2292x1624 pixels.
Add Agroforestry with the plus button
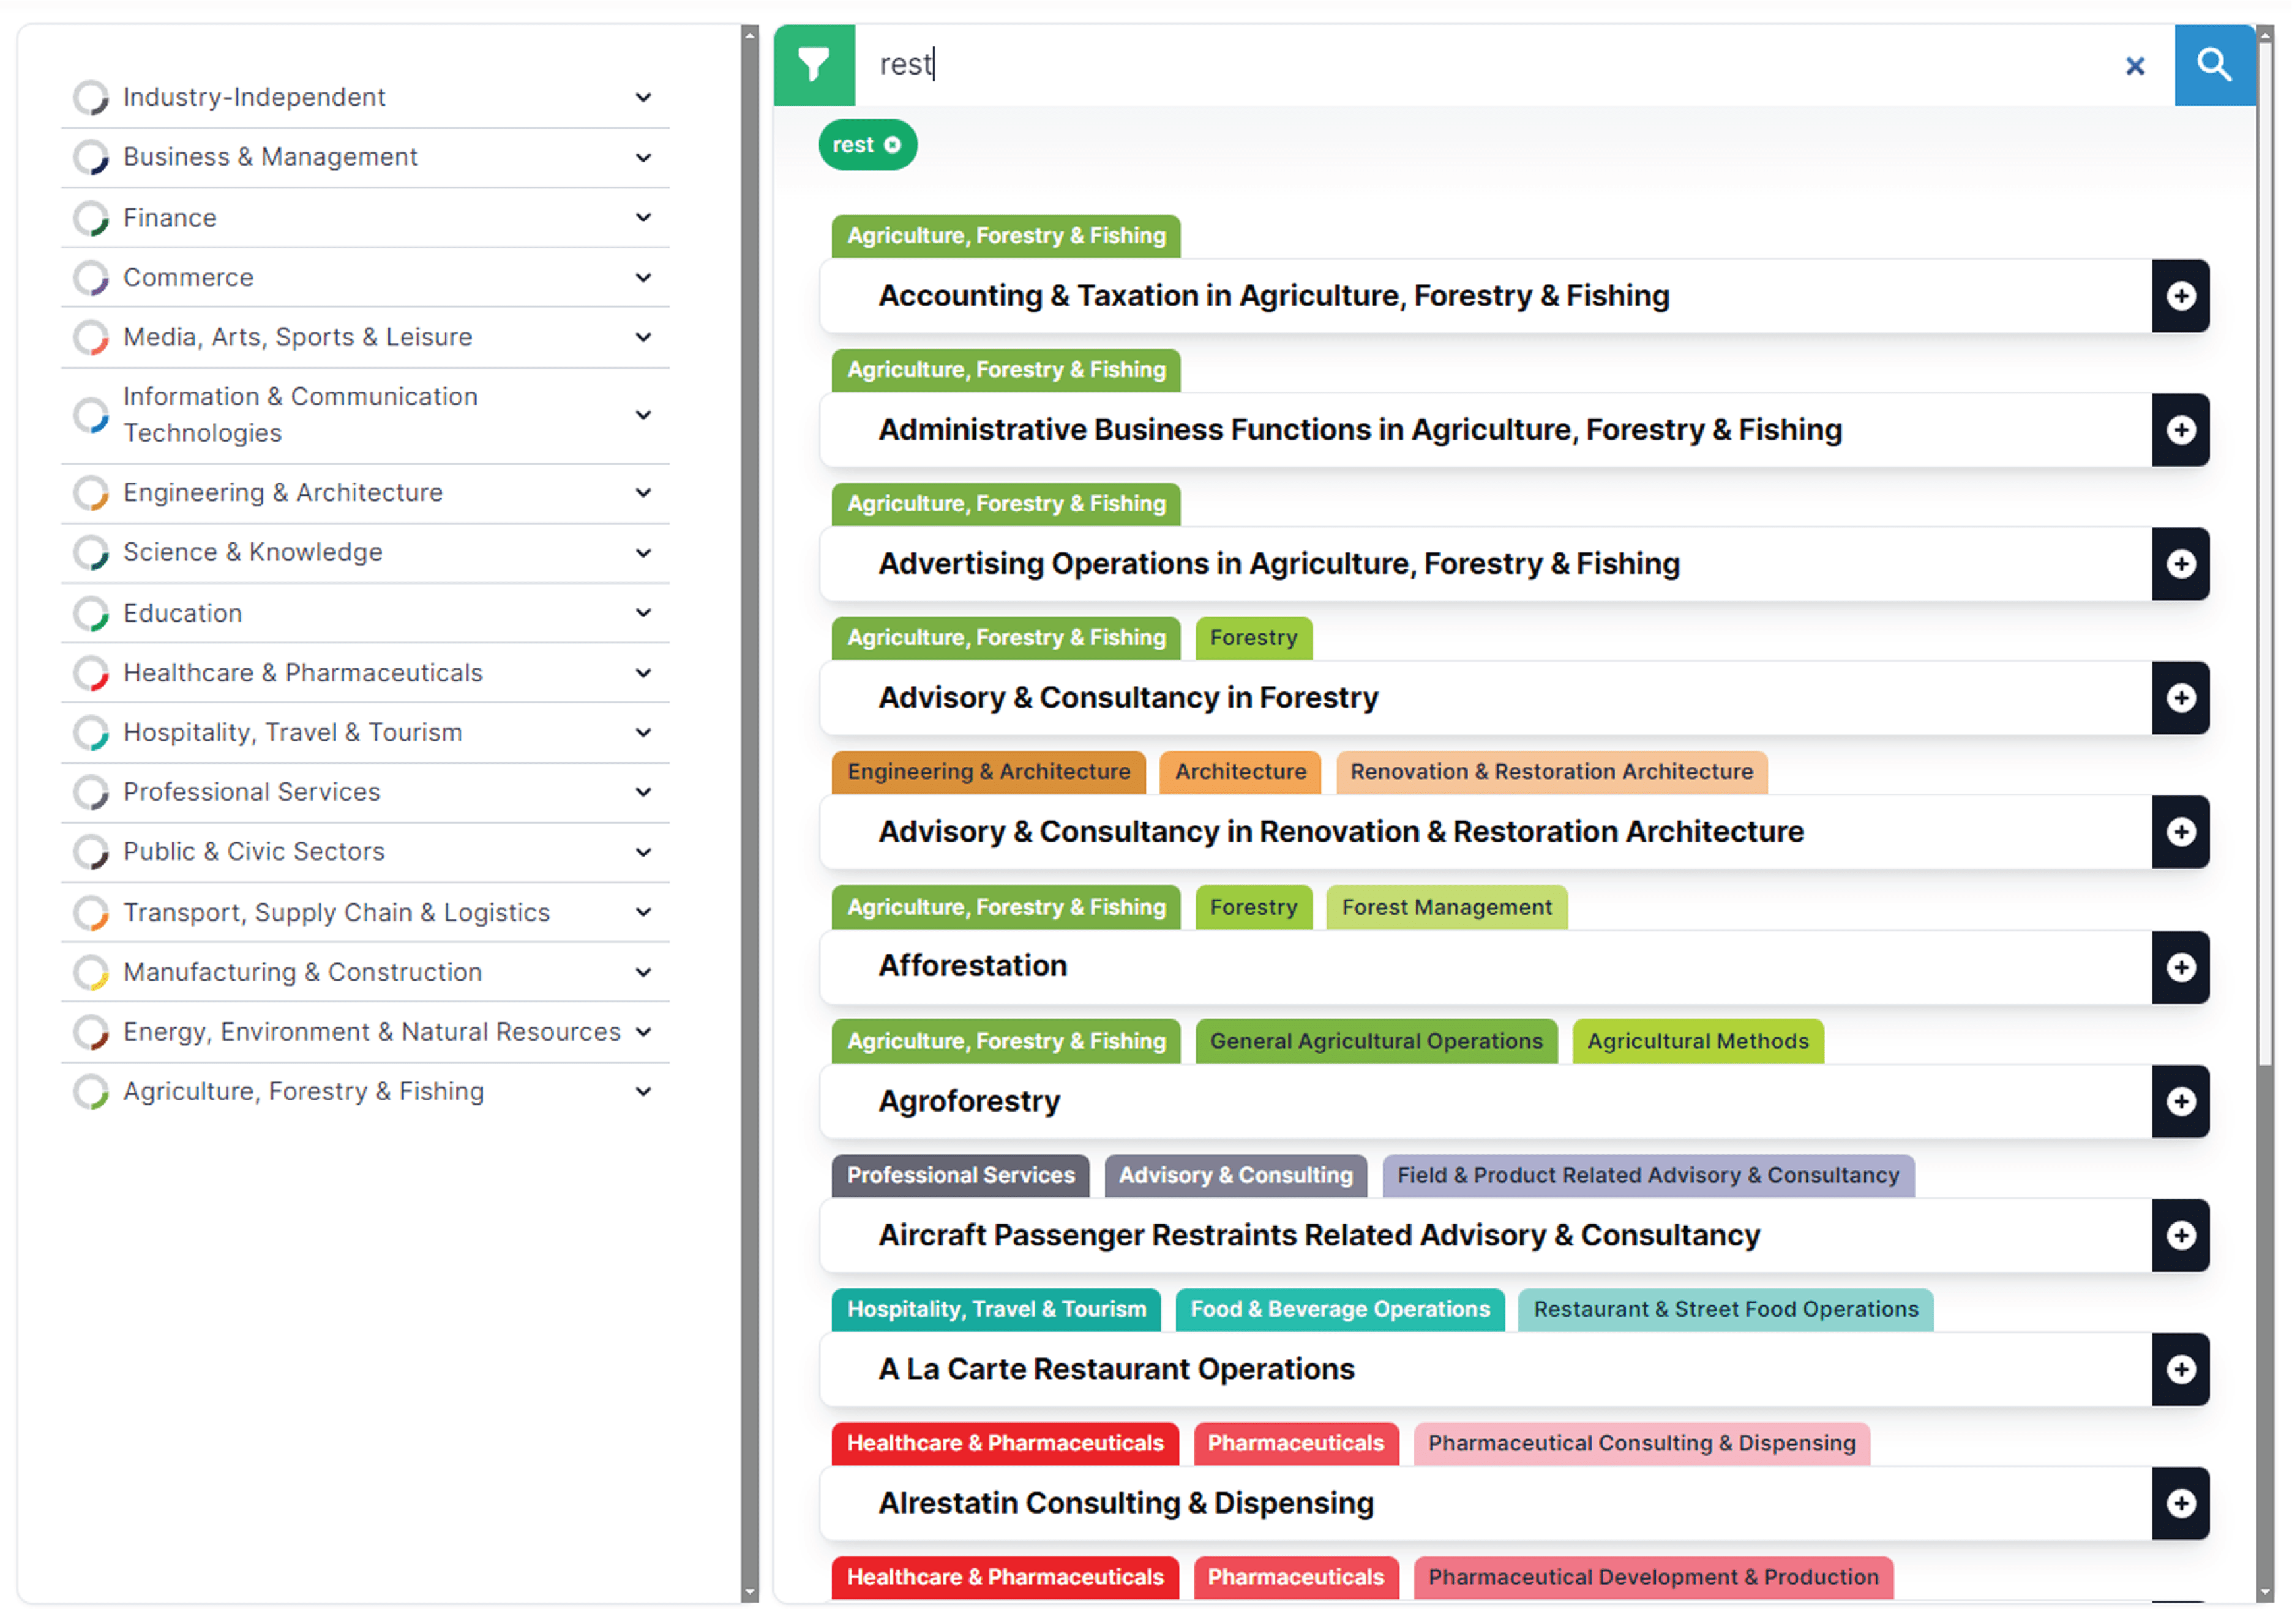point(2180,1101)
